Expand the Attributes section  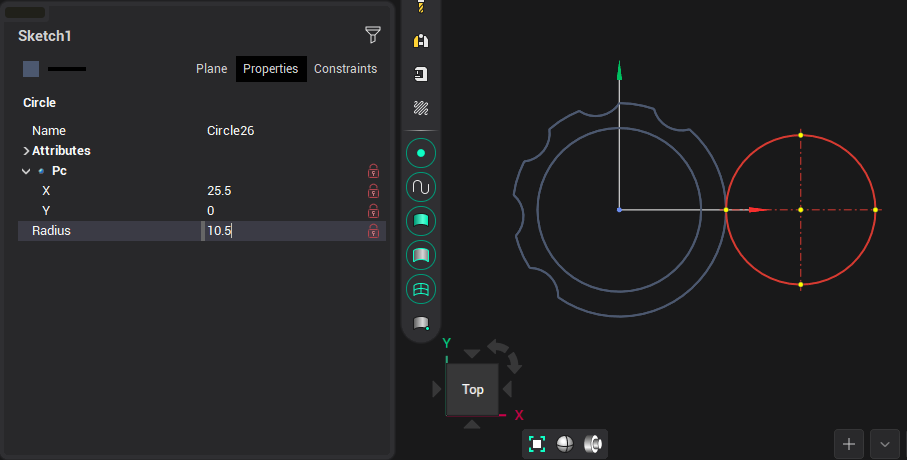click(26, 151)
